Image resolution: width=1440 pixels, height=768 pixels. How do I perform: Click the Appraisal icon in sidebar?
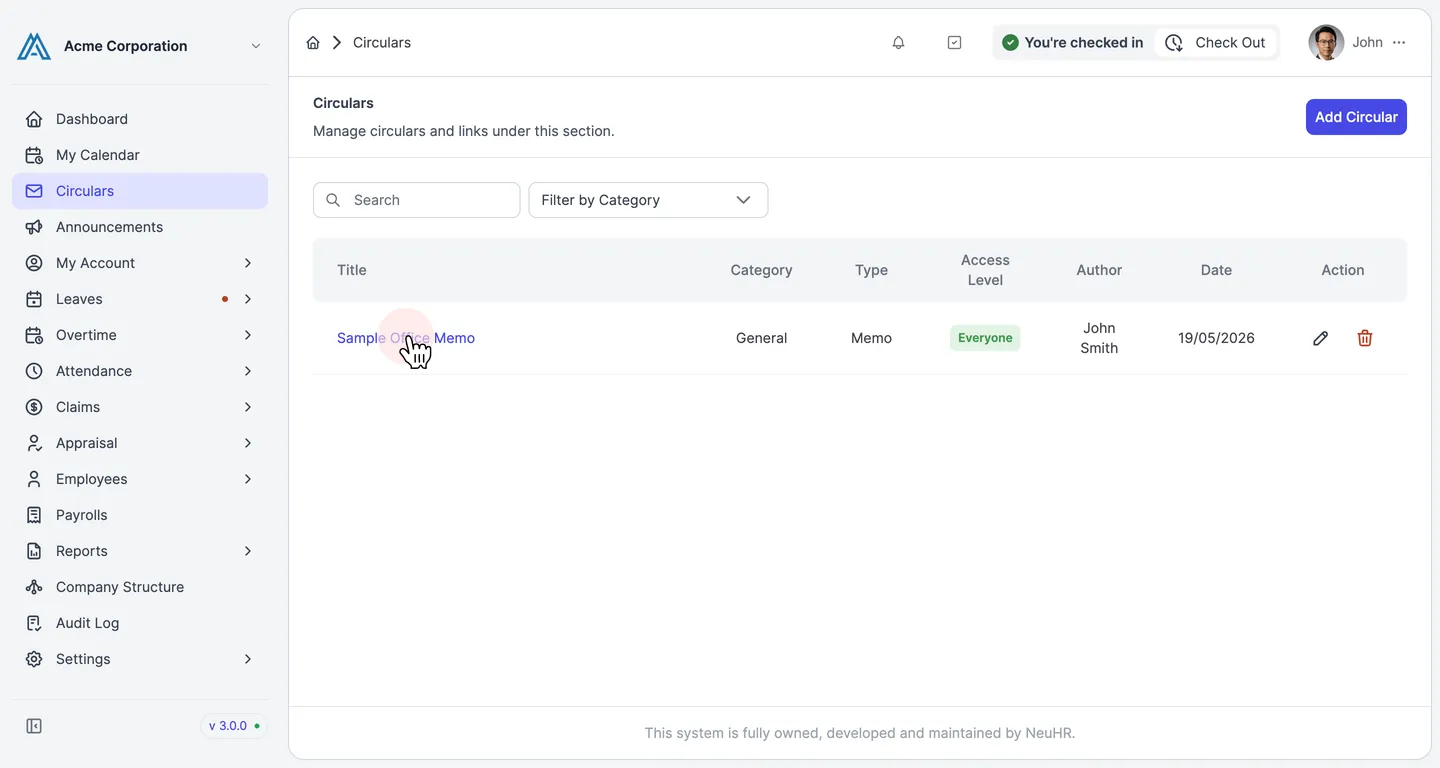click(34, 443)
